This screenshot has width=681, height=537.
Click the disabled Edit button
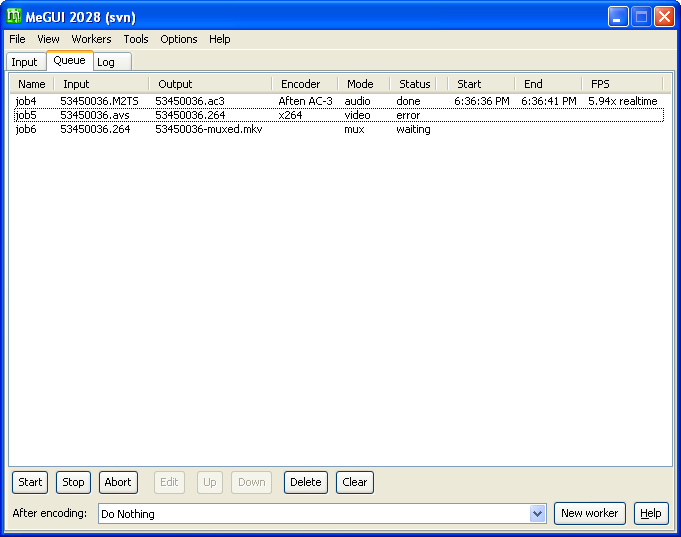[x=169, y=482]
